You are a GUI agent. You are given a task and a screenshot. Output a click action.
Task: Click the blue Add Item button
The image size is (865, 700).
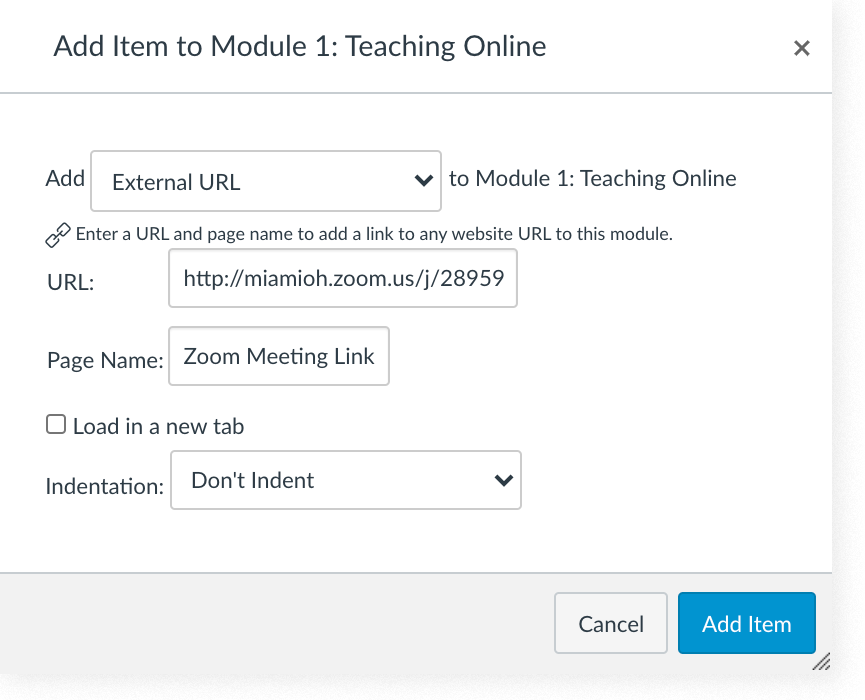[746, 623]
